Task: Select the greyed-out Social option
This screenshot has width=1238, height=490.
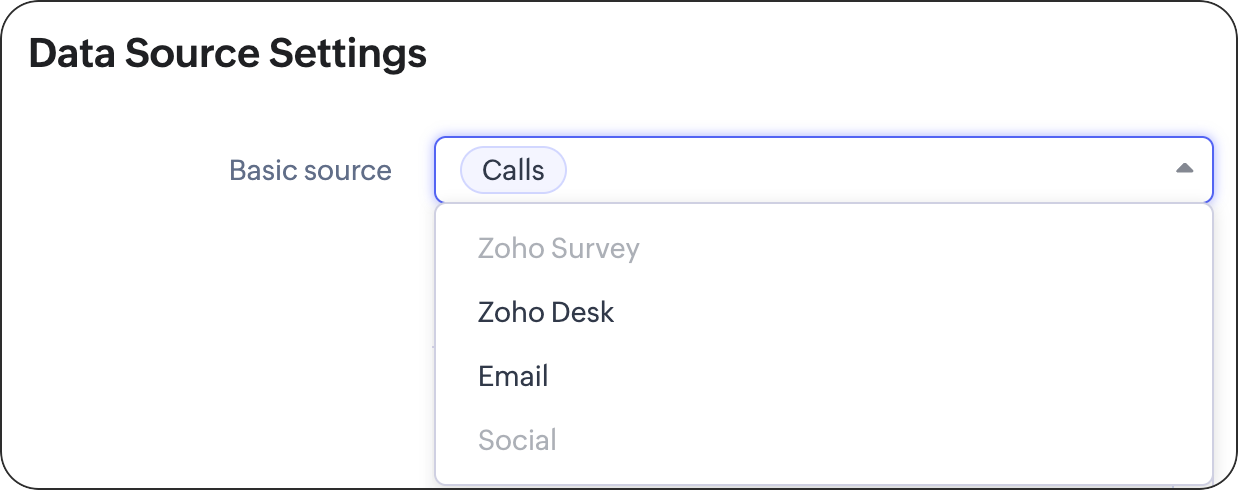Action: 517,440
